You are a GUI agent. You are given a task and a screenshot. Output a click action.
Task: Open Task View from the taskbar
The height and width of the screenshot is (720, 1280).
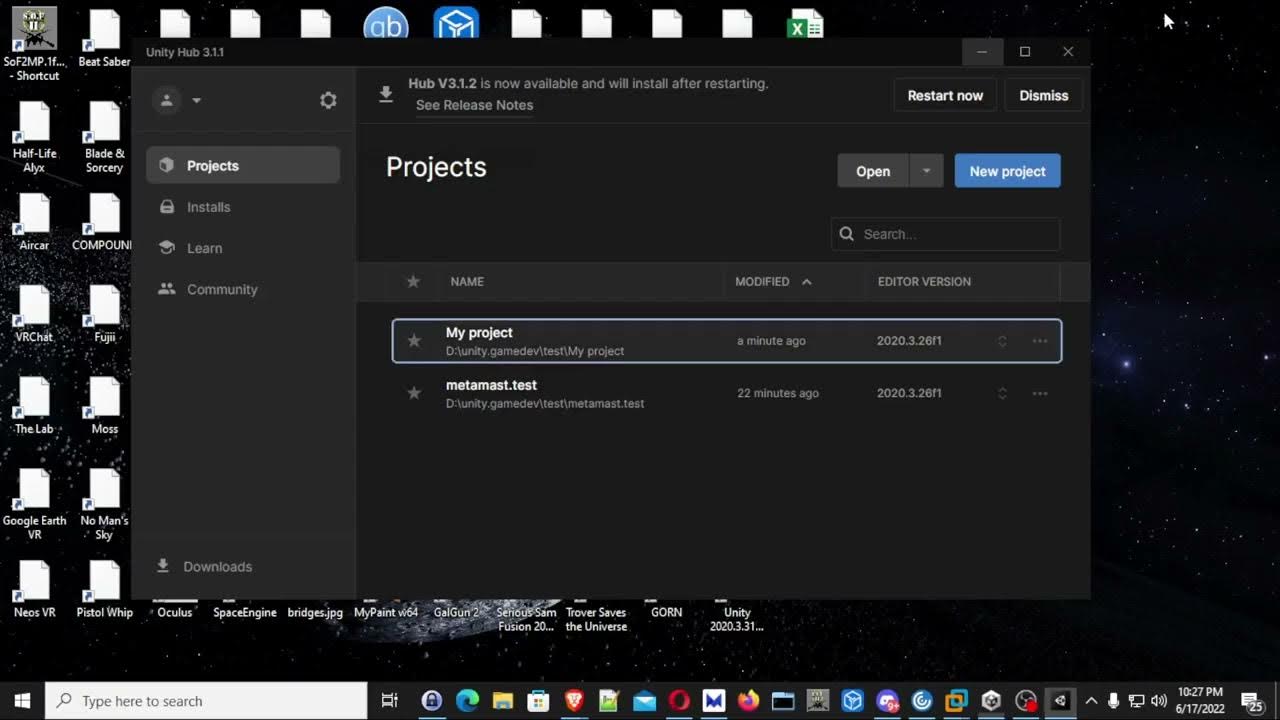click(390, 701)
